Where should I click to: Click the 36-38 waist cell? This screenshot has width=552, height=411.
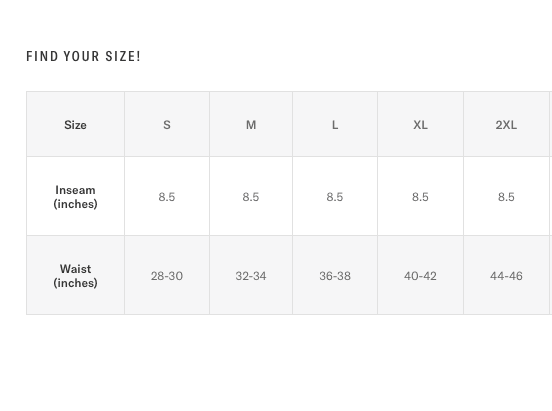click(335, 275)
